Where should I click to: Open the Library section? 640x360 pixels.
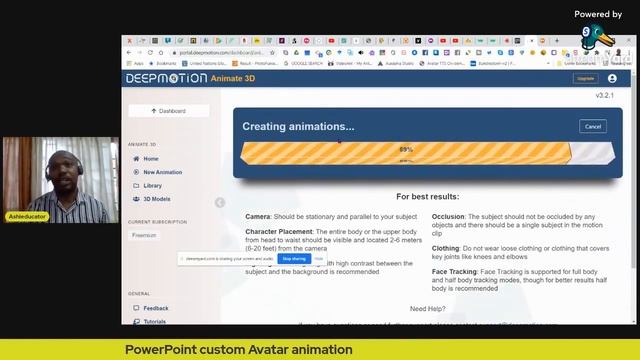click(153, 186)
